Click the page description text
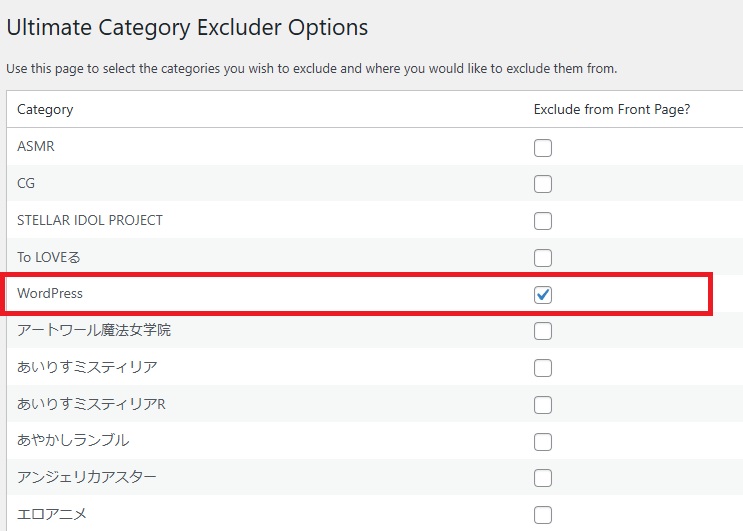Screen dimensions: 743x531 pos(312,69)
